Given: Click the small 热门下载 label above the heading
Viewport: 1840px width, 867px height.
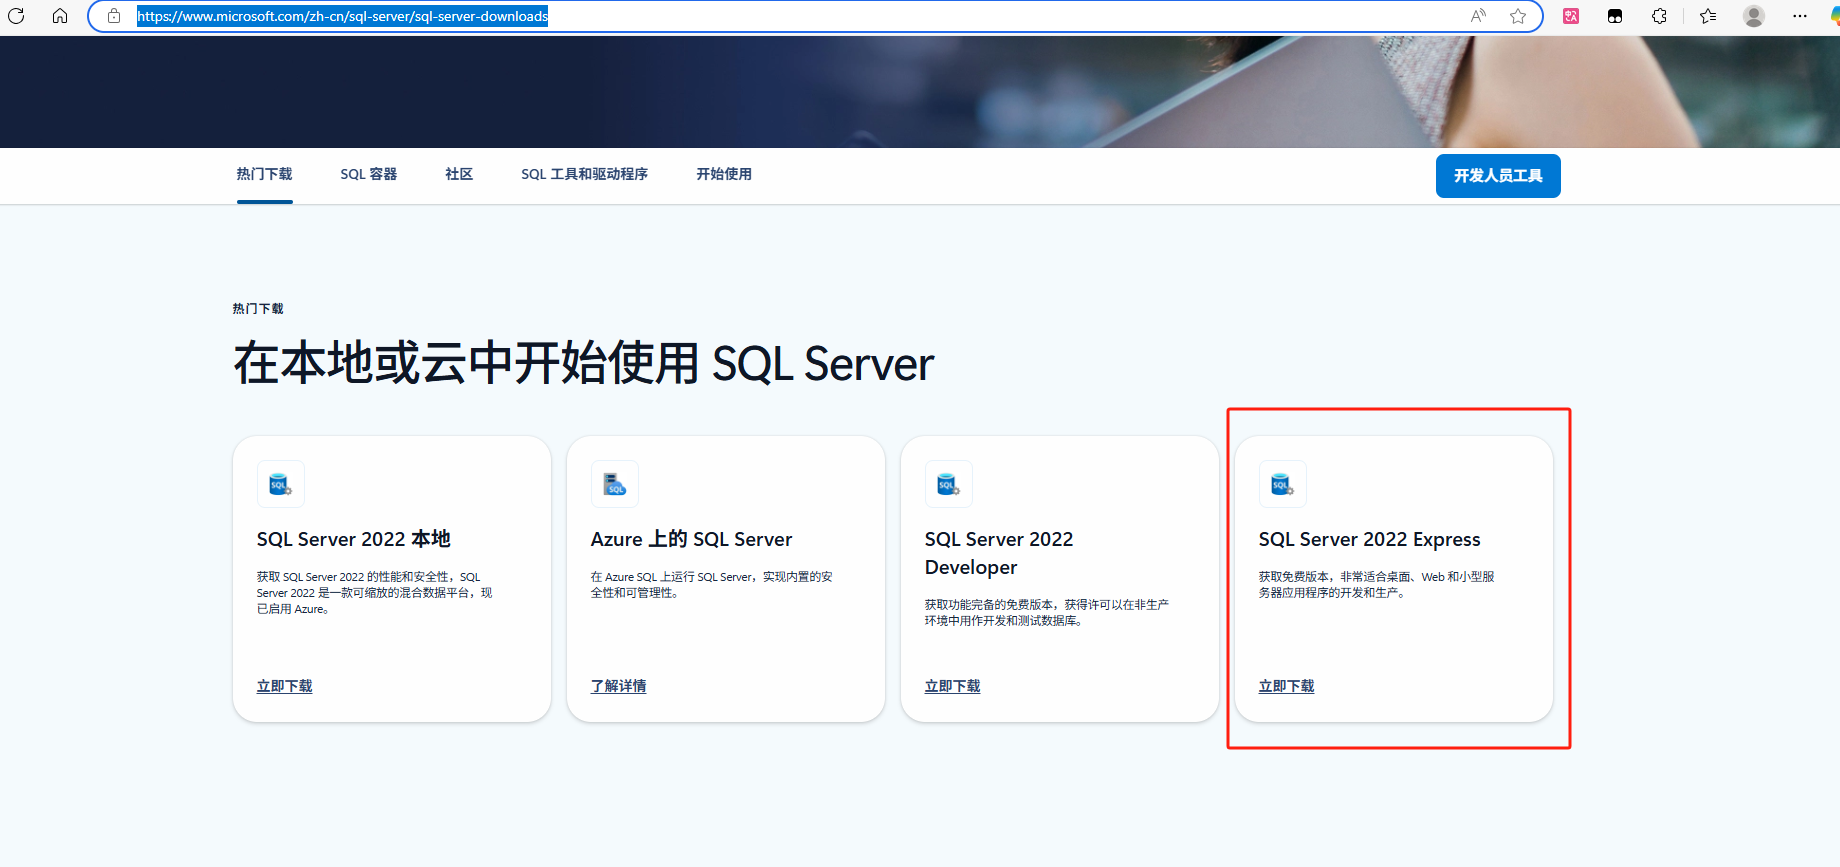Looking at the screenshot, I should [x=258, y=309].
